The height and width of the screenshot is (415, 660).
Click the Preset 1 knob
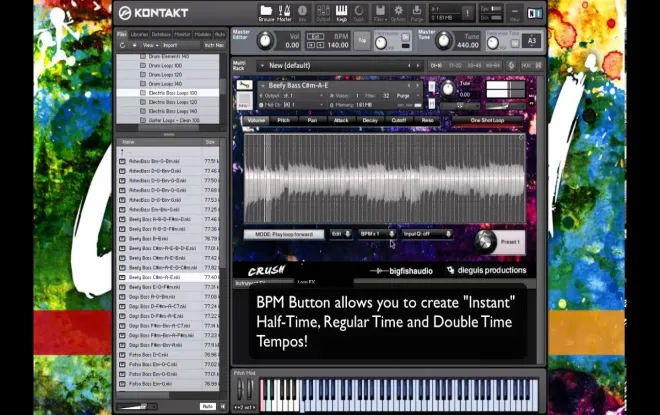(485, 242)
